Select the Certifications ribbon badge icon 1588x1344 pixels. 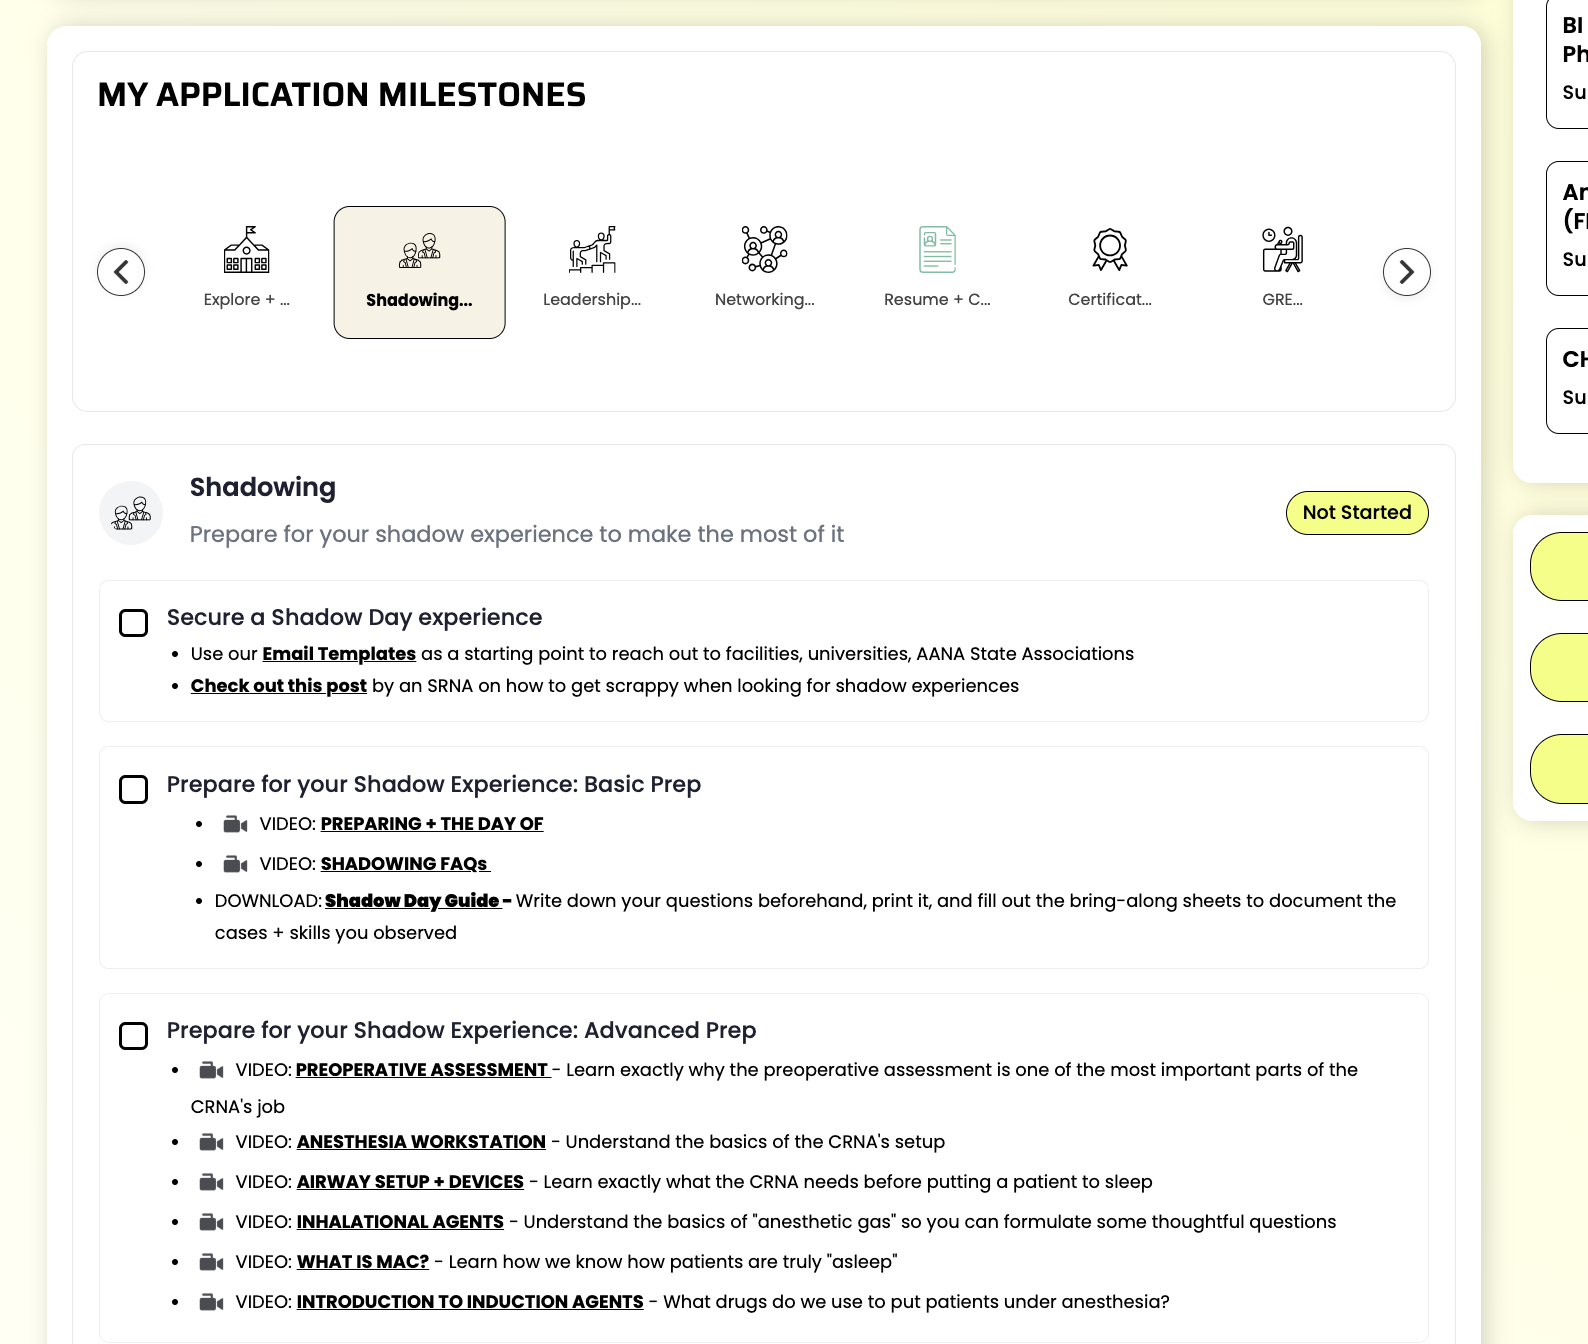[x=1110, y=250]
